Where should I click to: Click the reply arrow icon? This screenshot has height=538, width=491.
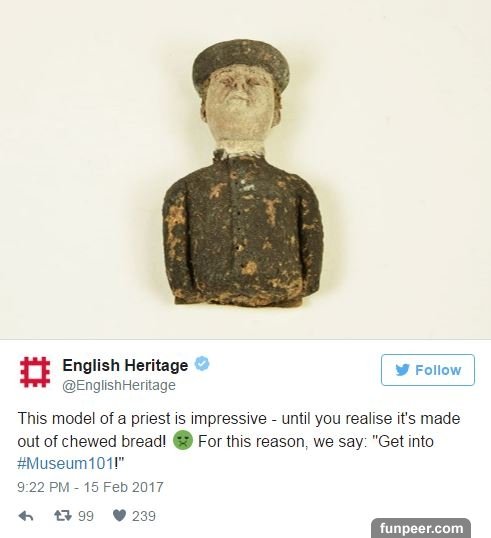point(26,516)
